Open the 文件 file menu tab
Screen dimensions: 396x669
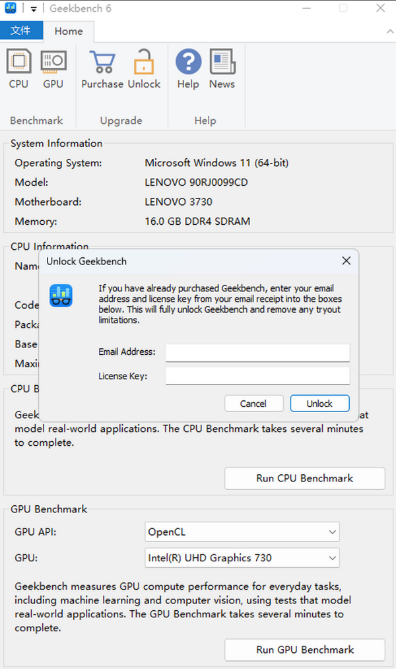click(x=21, y=31)
